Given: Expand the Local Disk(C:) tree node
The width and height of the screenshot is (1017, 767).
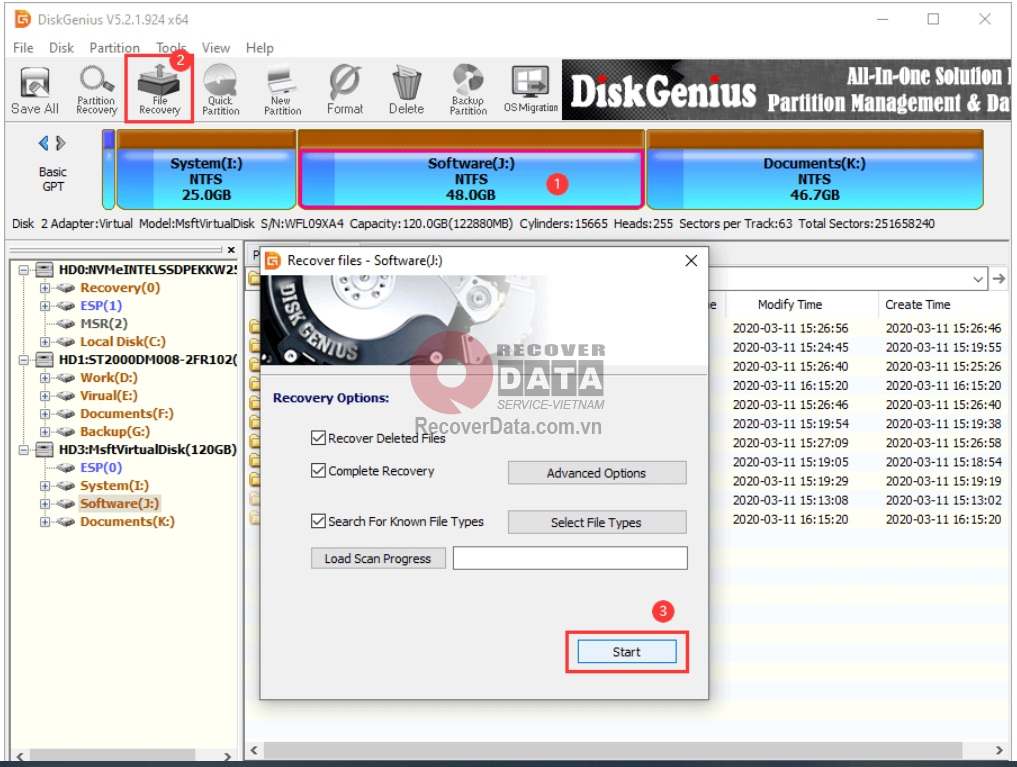Looking at the screenshot, I should pos(45,342).
